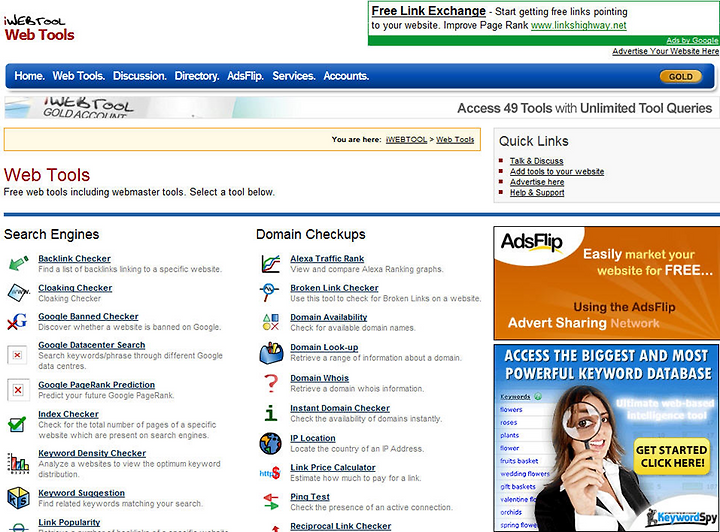Screen dimensions: 720x532
Task: Click Web Tools in the breadcrumb trail
Action: pos(455,140)
